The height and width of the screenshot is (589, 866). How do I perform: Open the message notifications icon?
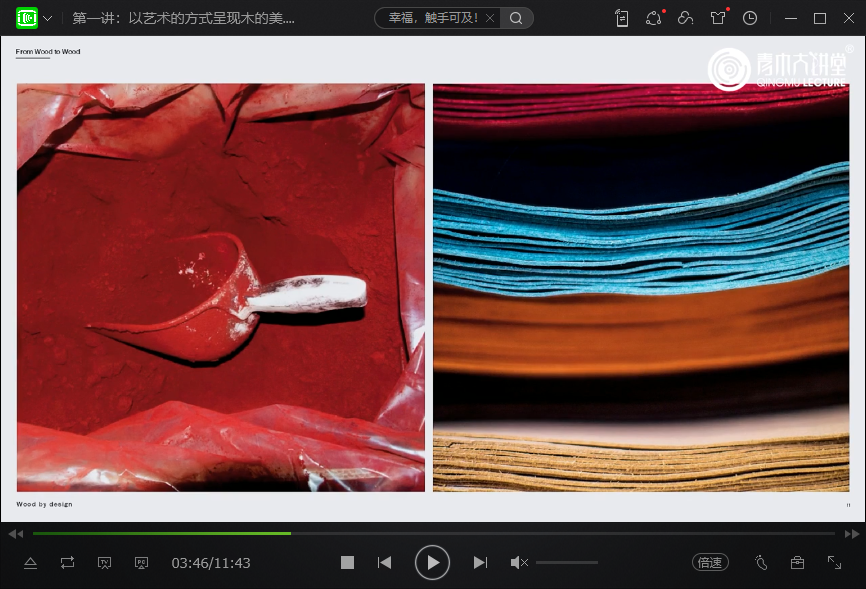pyautogui.click(x=654, y=18)
